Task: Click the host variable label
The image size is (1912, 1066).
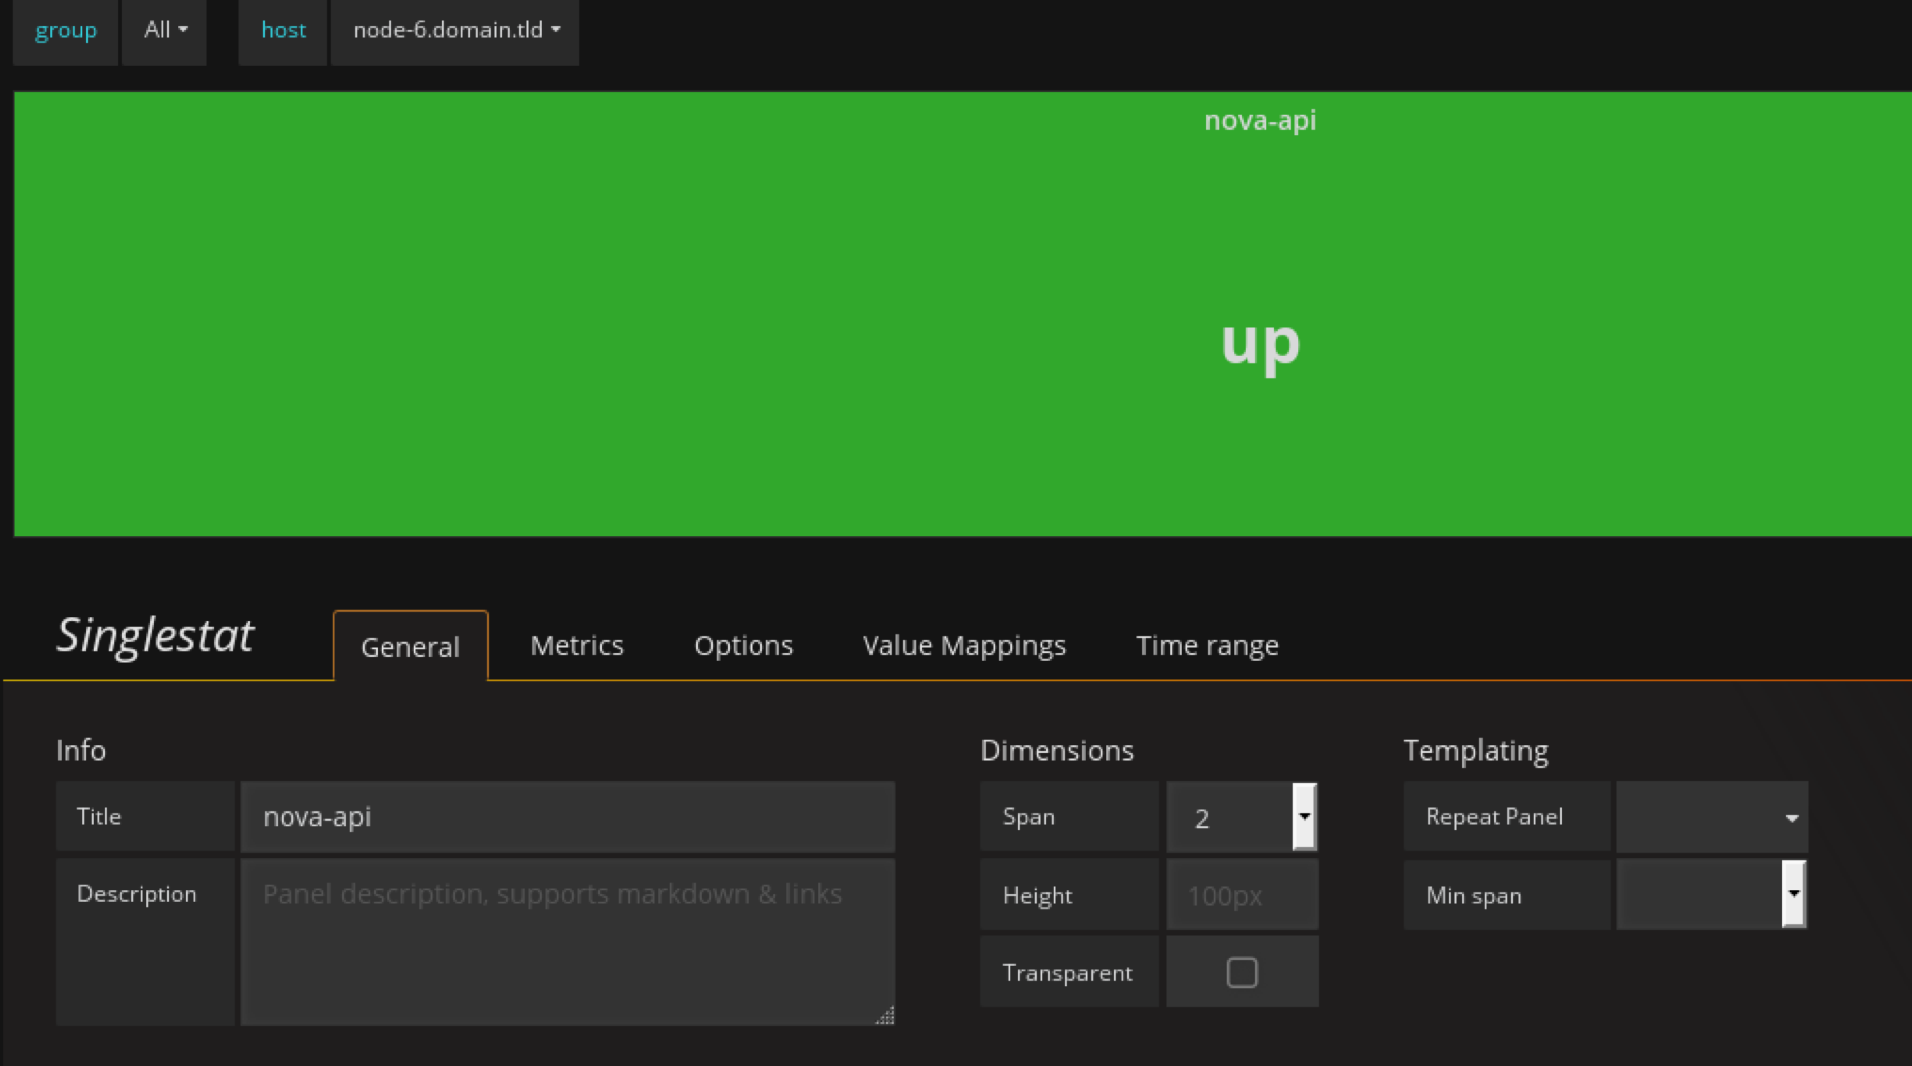Action: tap(283, 30)
